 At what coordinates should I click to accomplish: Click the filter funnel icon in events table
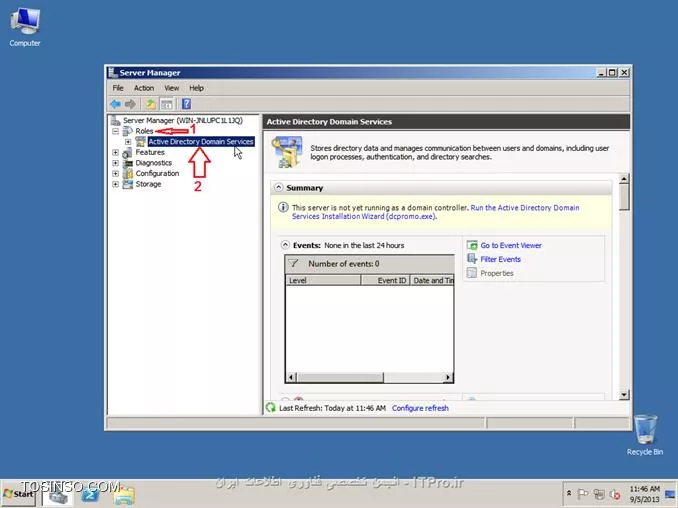(x=294, y=263)
